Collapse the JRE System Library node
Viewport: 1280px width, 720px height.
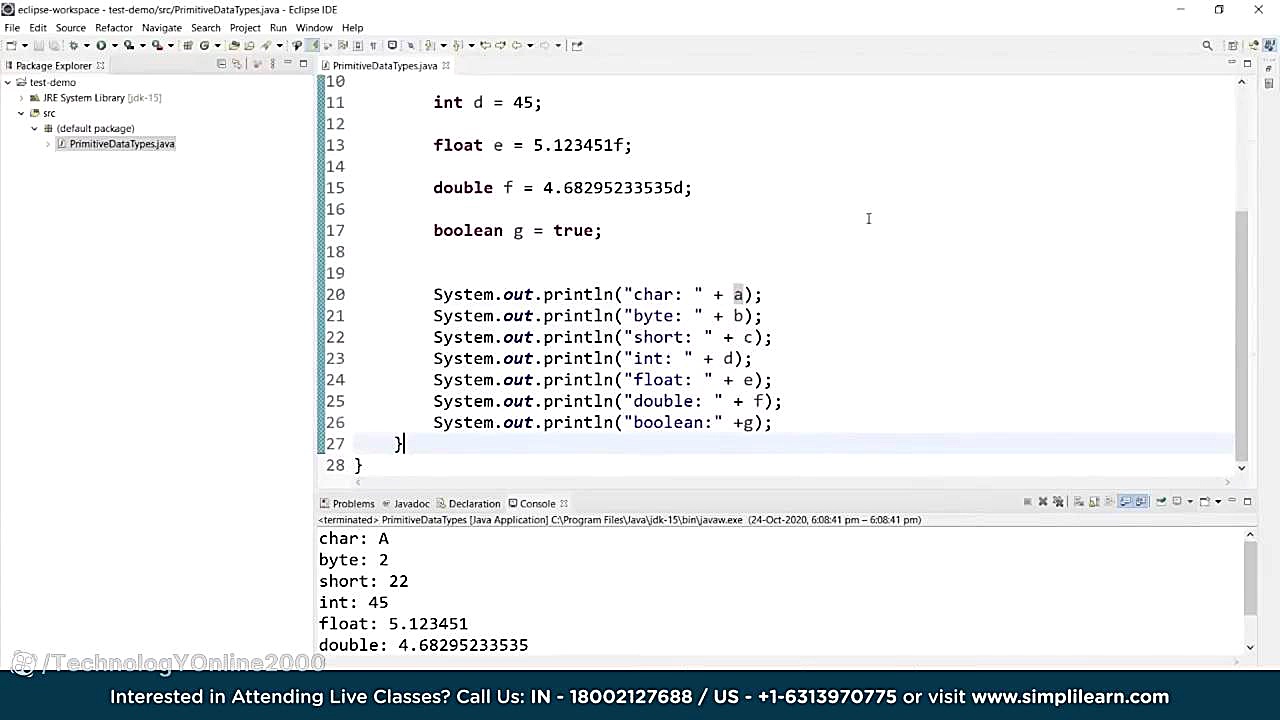click(x=20, y=97)
